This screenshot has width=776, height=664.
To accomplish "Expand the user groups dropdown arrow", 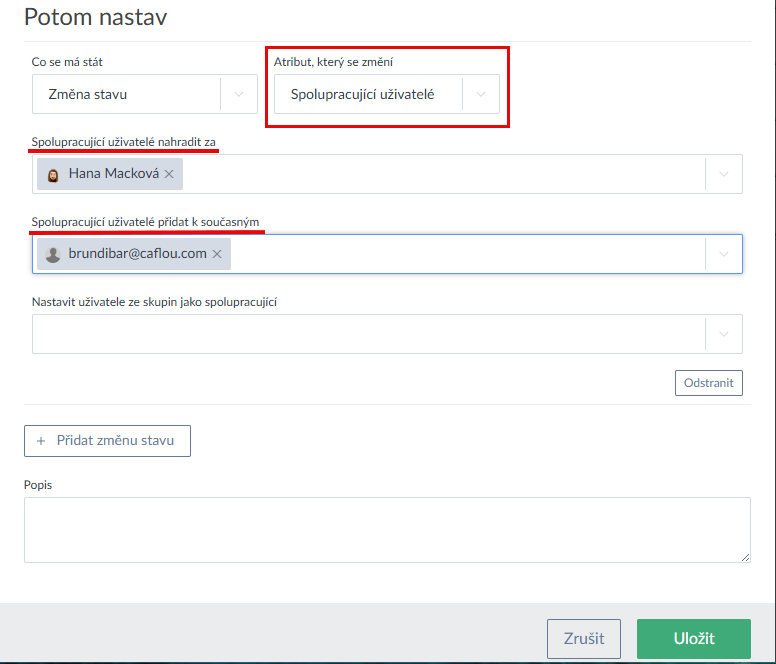I will pyautogui.click(x=724, y=334).
